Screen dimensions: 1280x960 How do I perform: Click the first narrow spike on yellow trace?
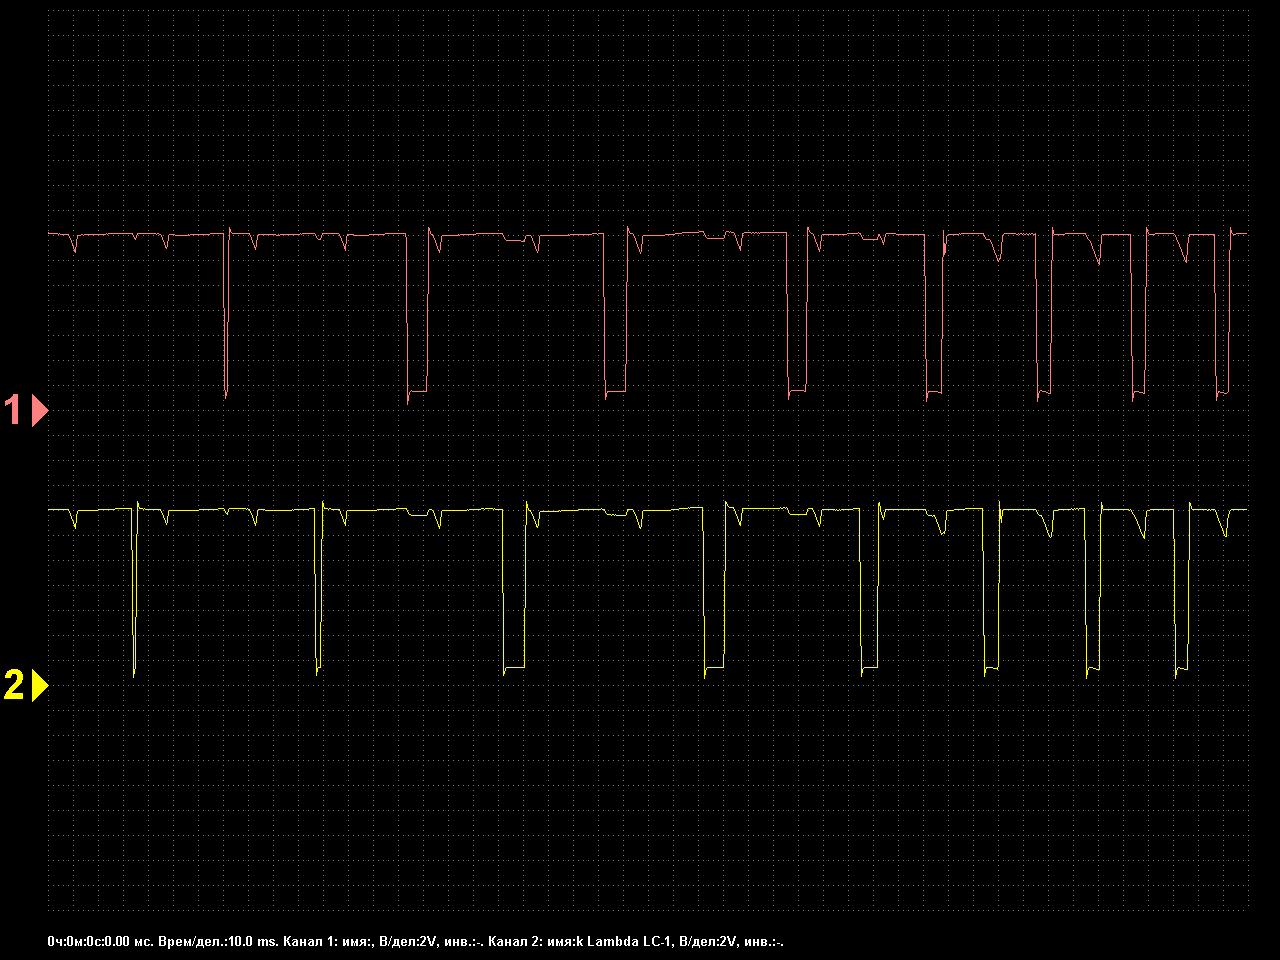134,600
